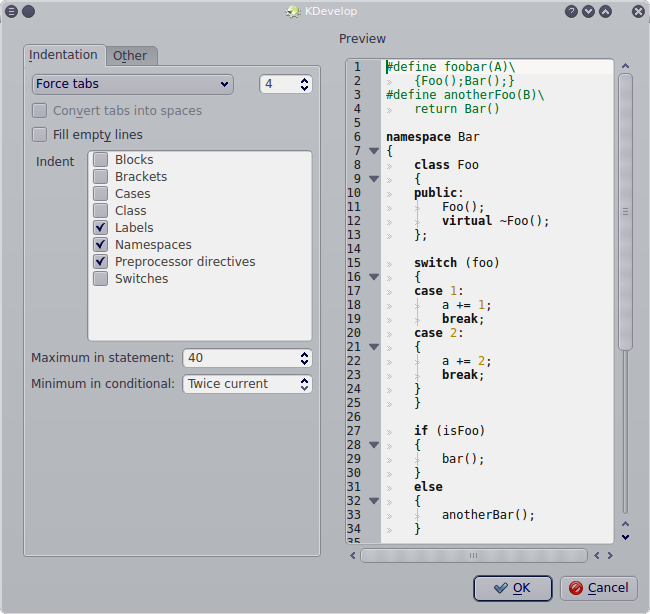Click 'bar();' line in preview
The width and height of the screenshot is (650, 614).
click(x=463, y=459)
